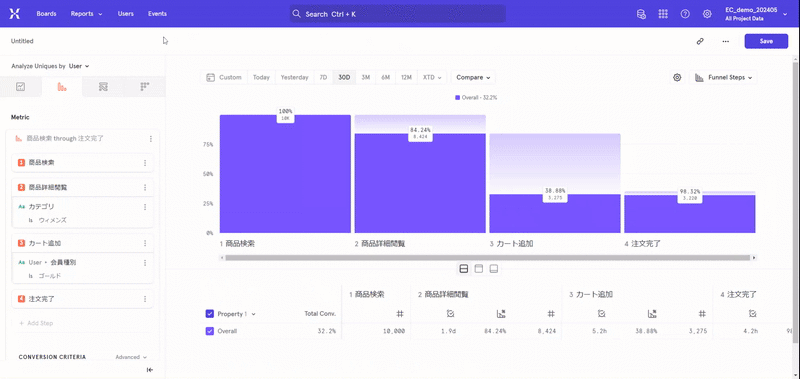Select the 30D date range tab
The height and width of the screenshot is (379, 800).
click(x=344, y=78)
